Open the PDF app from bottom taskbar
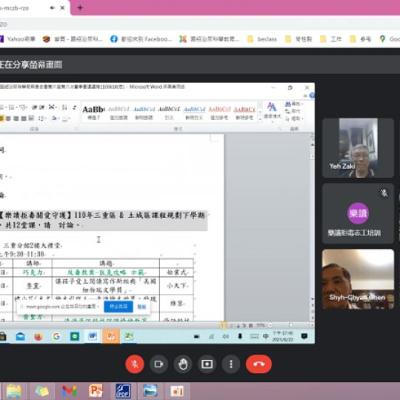The height and width of the screenshot is (400, 400). coord(123,391)
